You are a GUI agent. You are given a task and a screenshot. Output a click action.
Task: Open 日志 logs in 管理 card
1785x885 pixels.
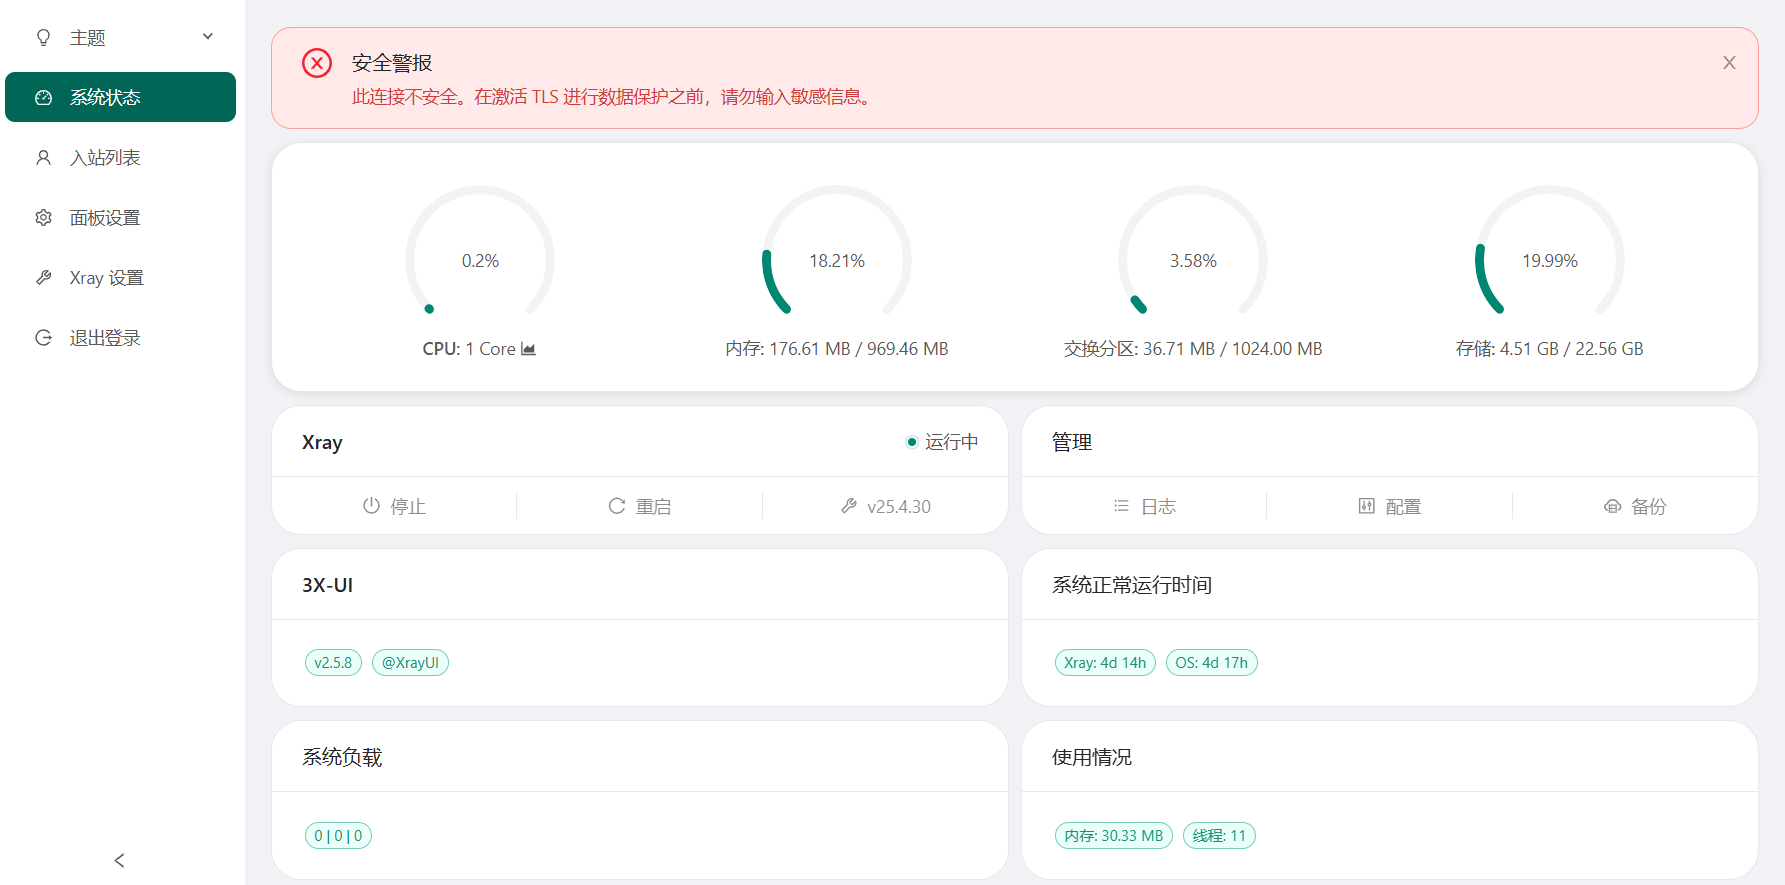pyautogui.click(x=1144, y=506)
